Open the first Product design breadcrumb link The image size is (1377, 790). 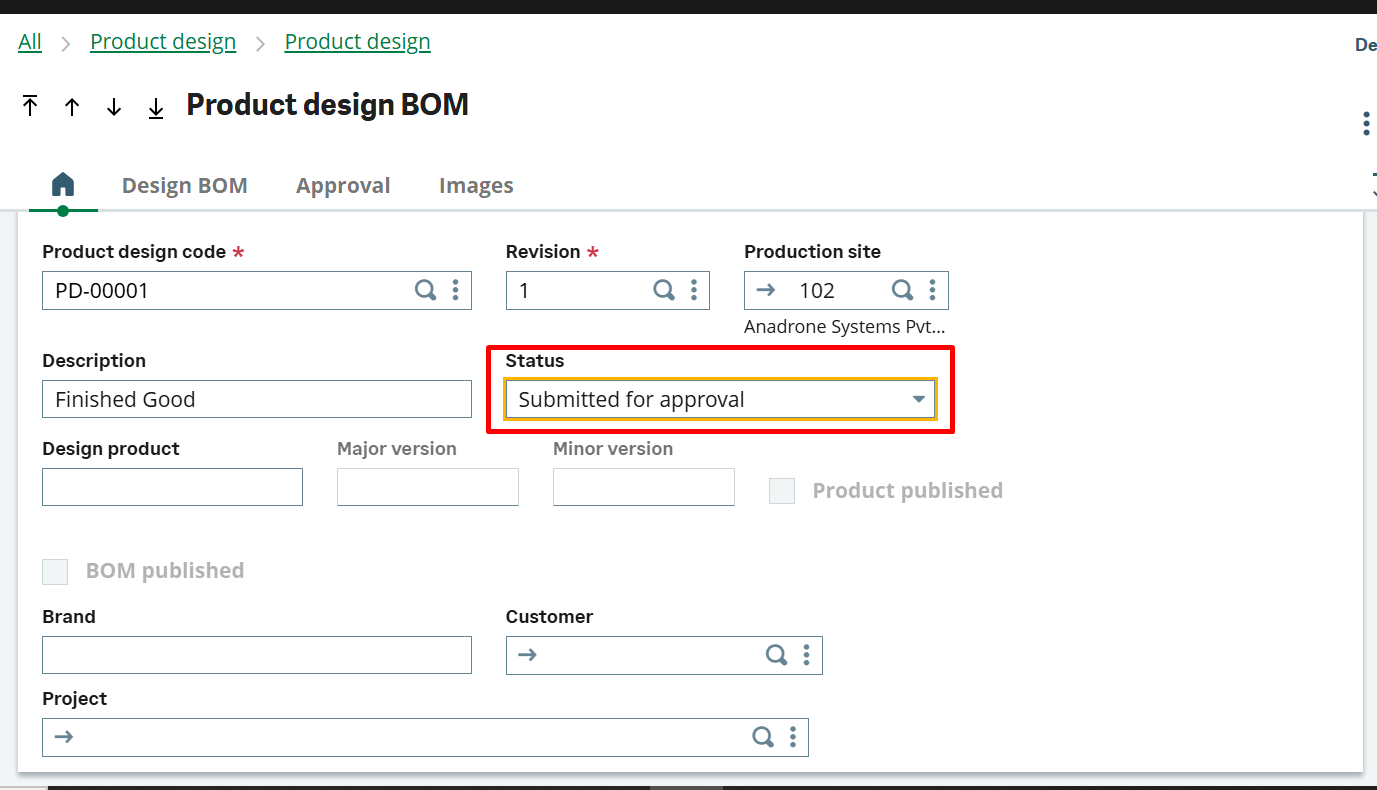coord(163,42)
